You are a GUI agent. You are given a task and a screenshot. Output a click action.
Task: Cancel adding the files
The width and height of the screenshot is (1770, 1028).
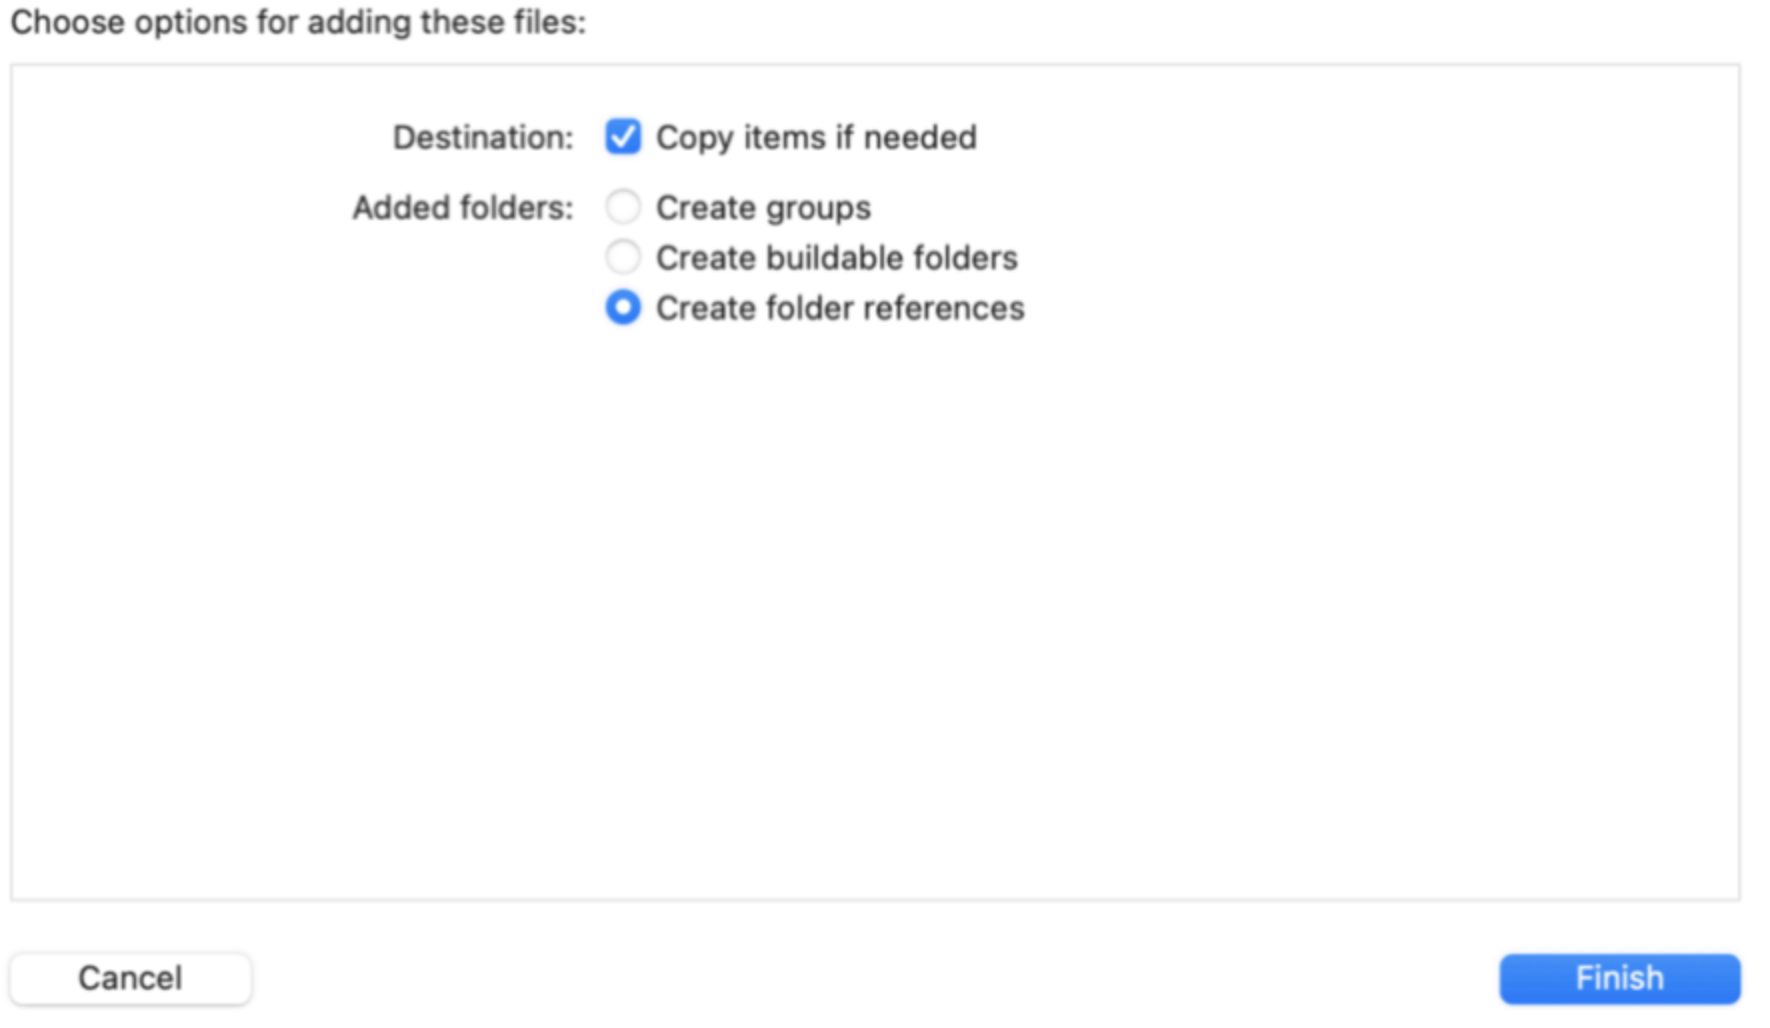click(131, 978)
